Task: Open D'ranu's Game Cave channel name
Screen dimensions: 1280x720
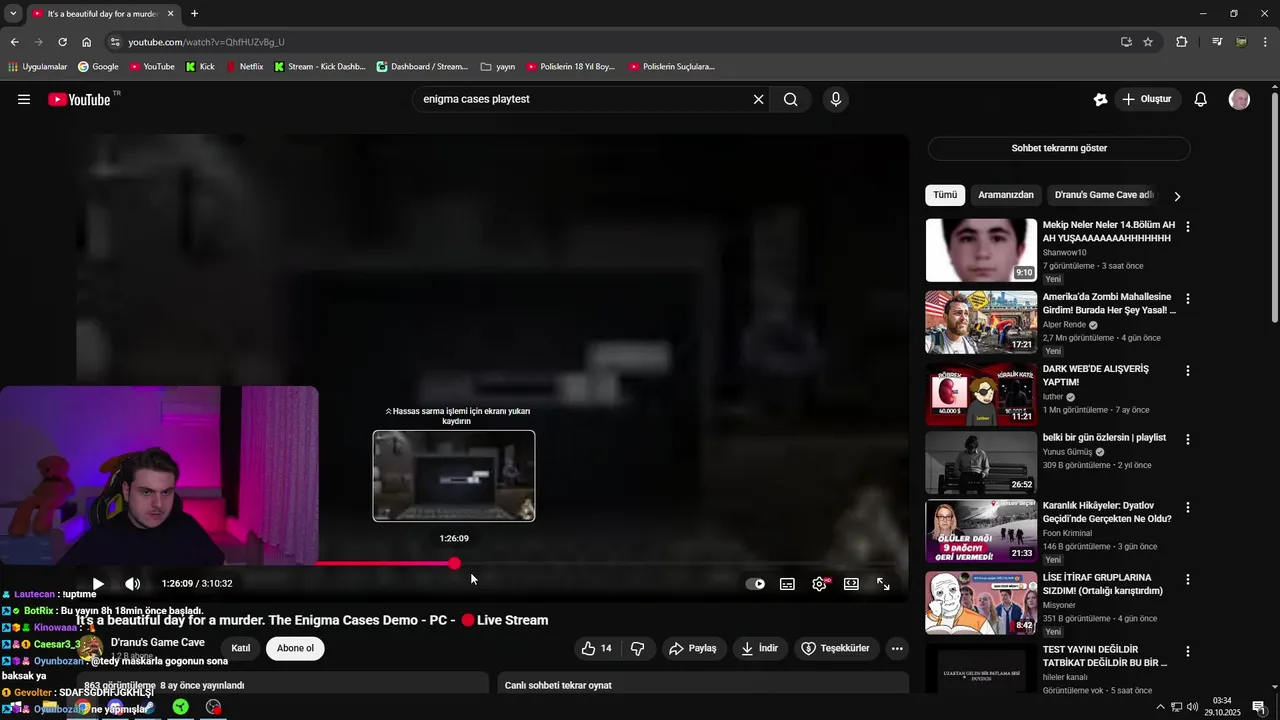Action: click(x=157, y=642)
